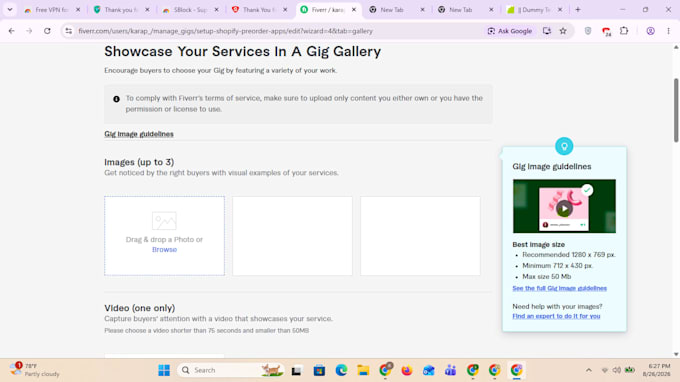Image resolution: width=680 pixels, height=382 pixels.
Task: Switch to the Free VPN tab
Action: (51, 10)
